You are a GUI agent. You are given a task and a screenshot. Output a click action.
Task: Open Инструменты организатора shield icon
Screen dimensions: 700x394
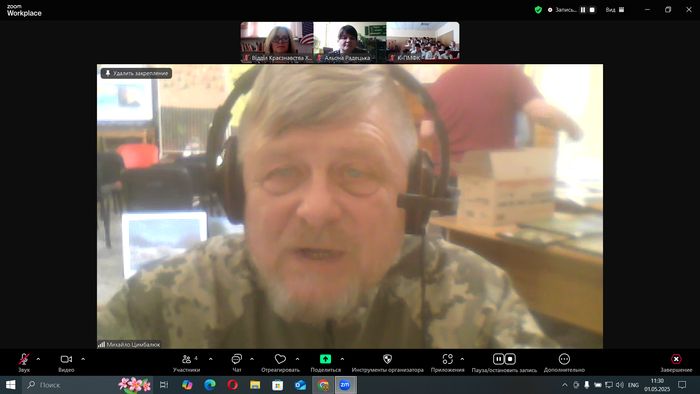coord(388,359)
